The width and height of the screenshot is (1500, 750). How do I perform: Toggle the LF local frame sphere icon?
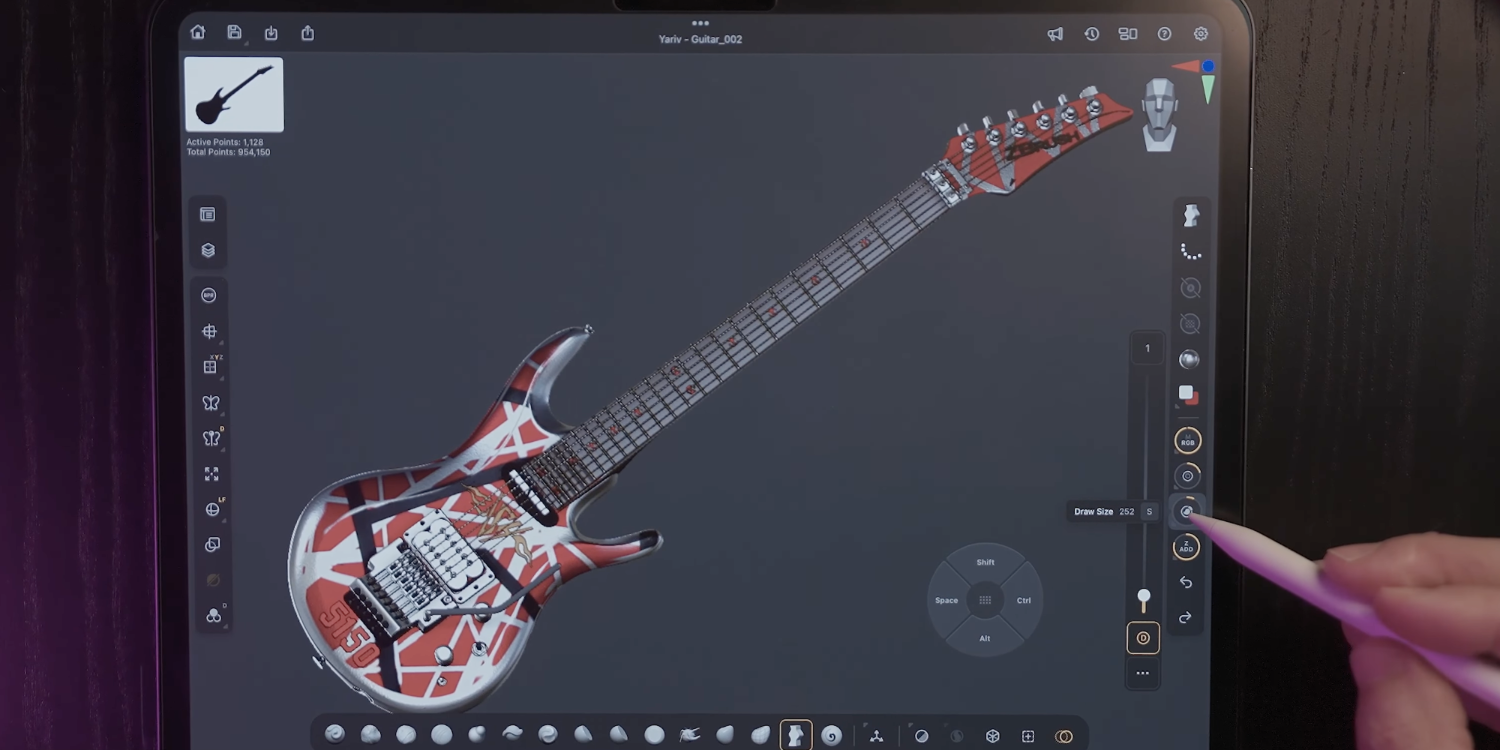tap(212, 509)
